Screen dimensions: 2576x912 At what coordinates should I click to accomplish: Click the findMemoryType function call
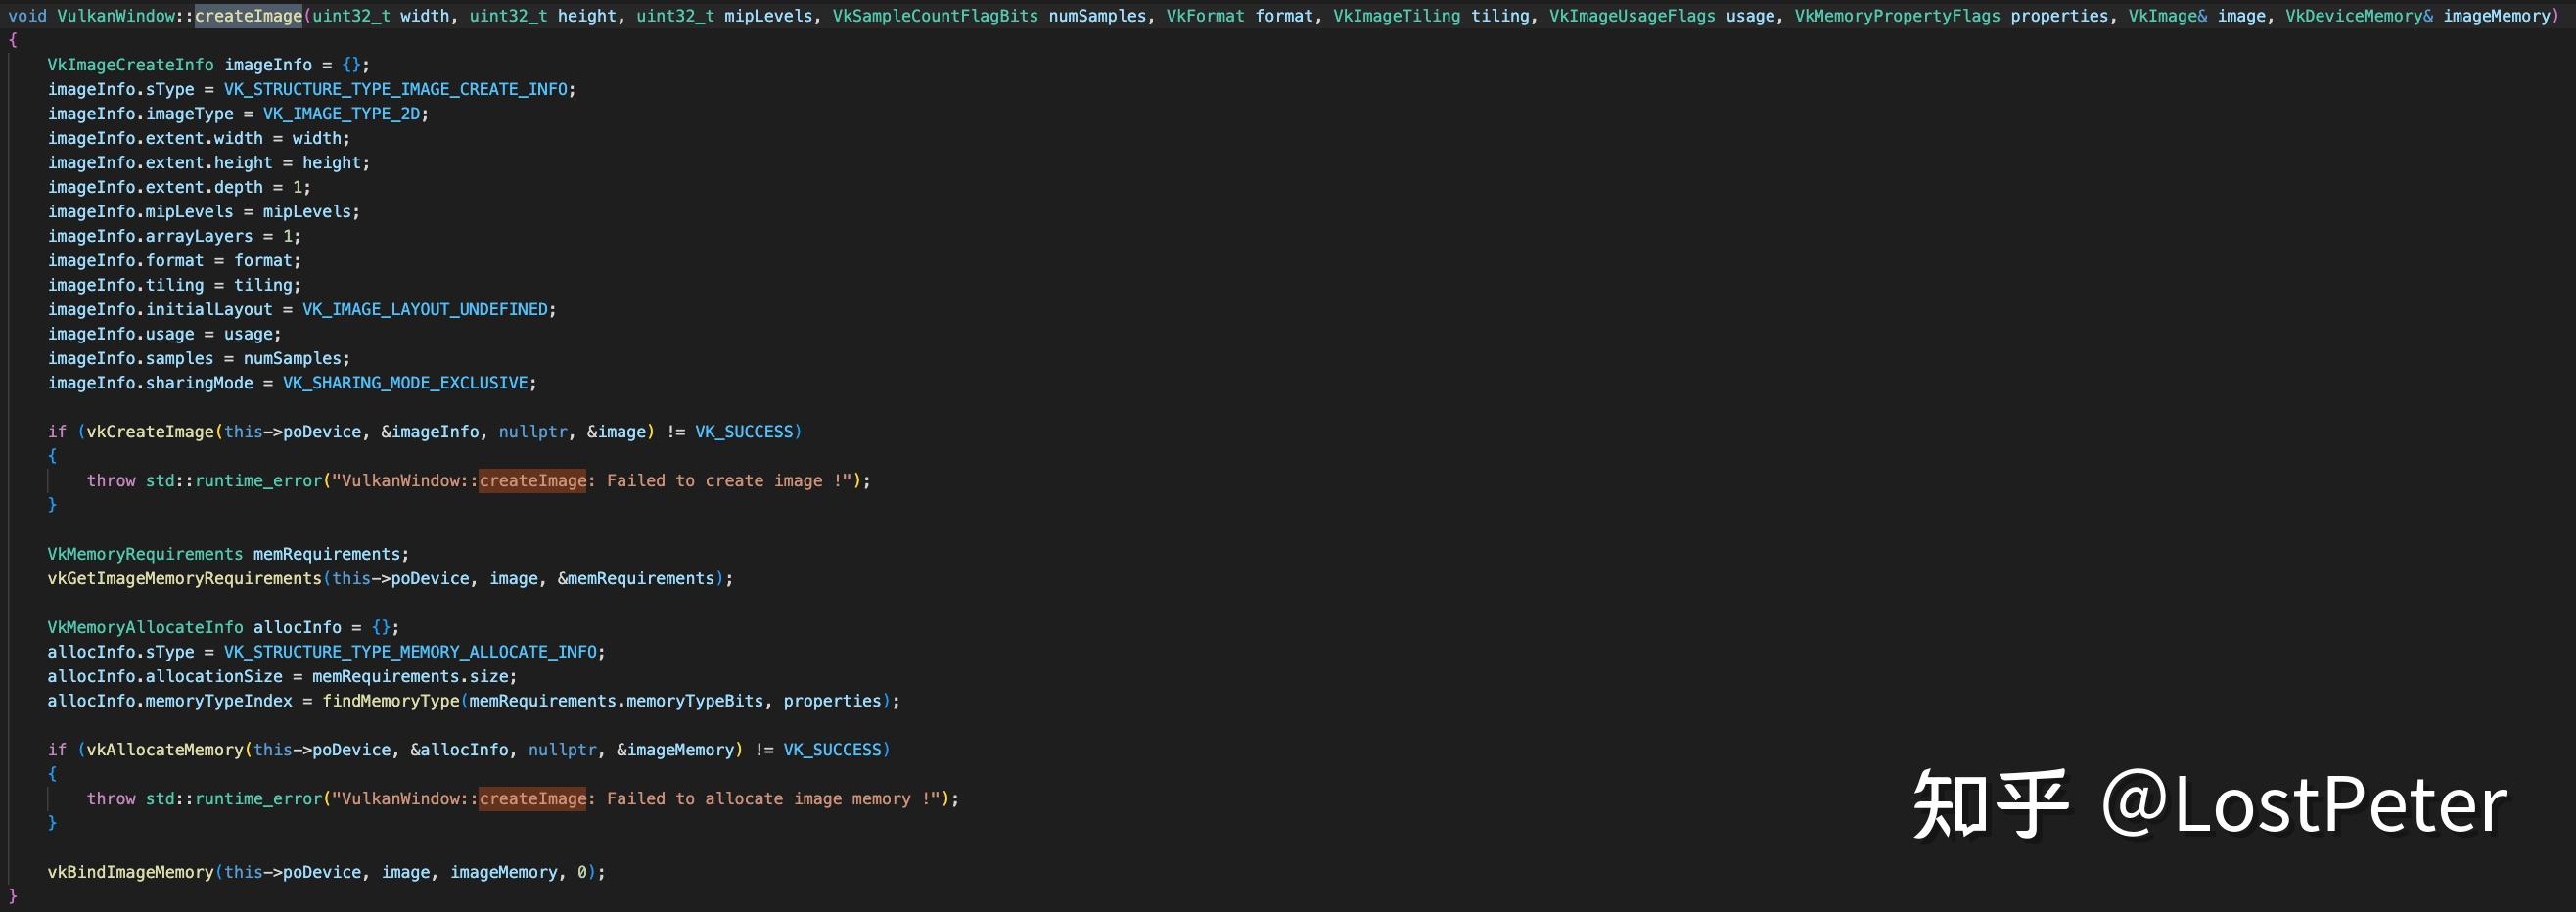tap(390, 701)
